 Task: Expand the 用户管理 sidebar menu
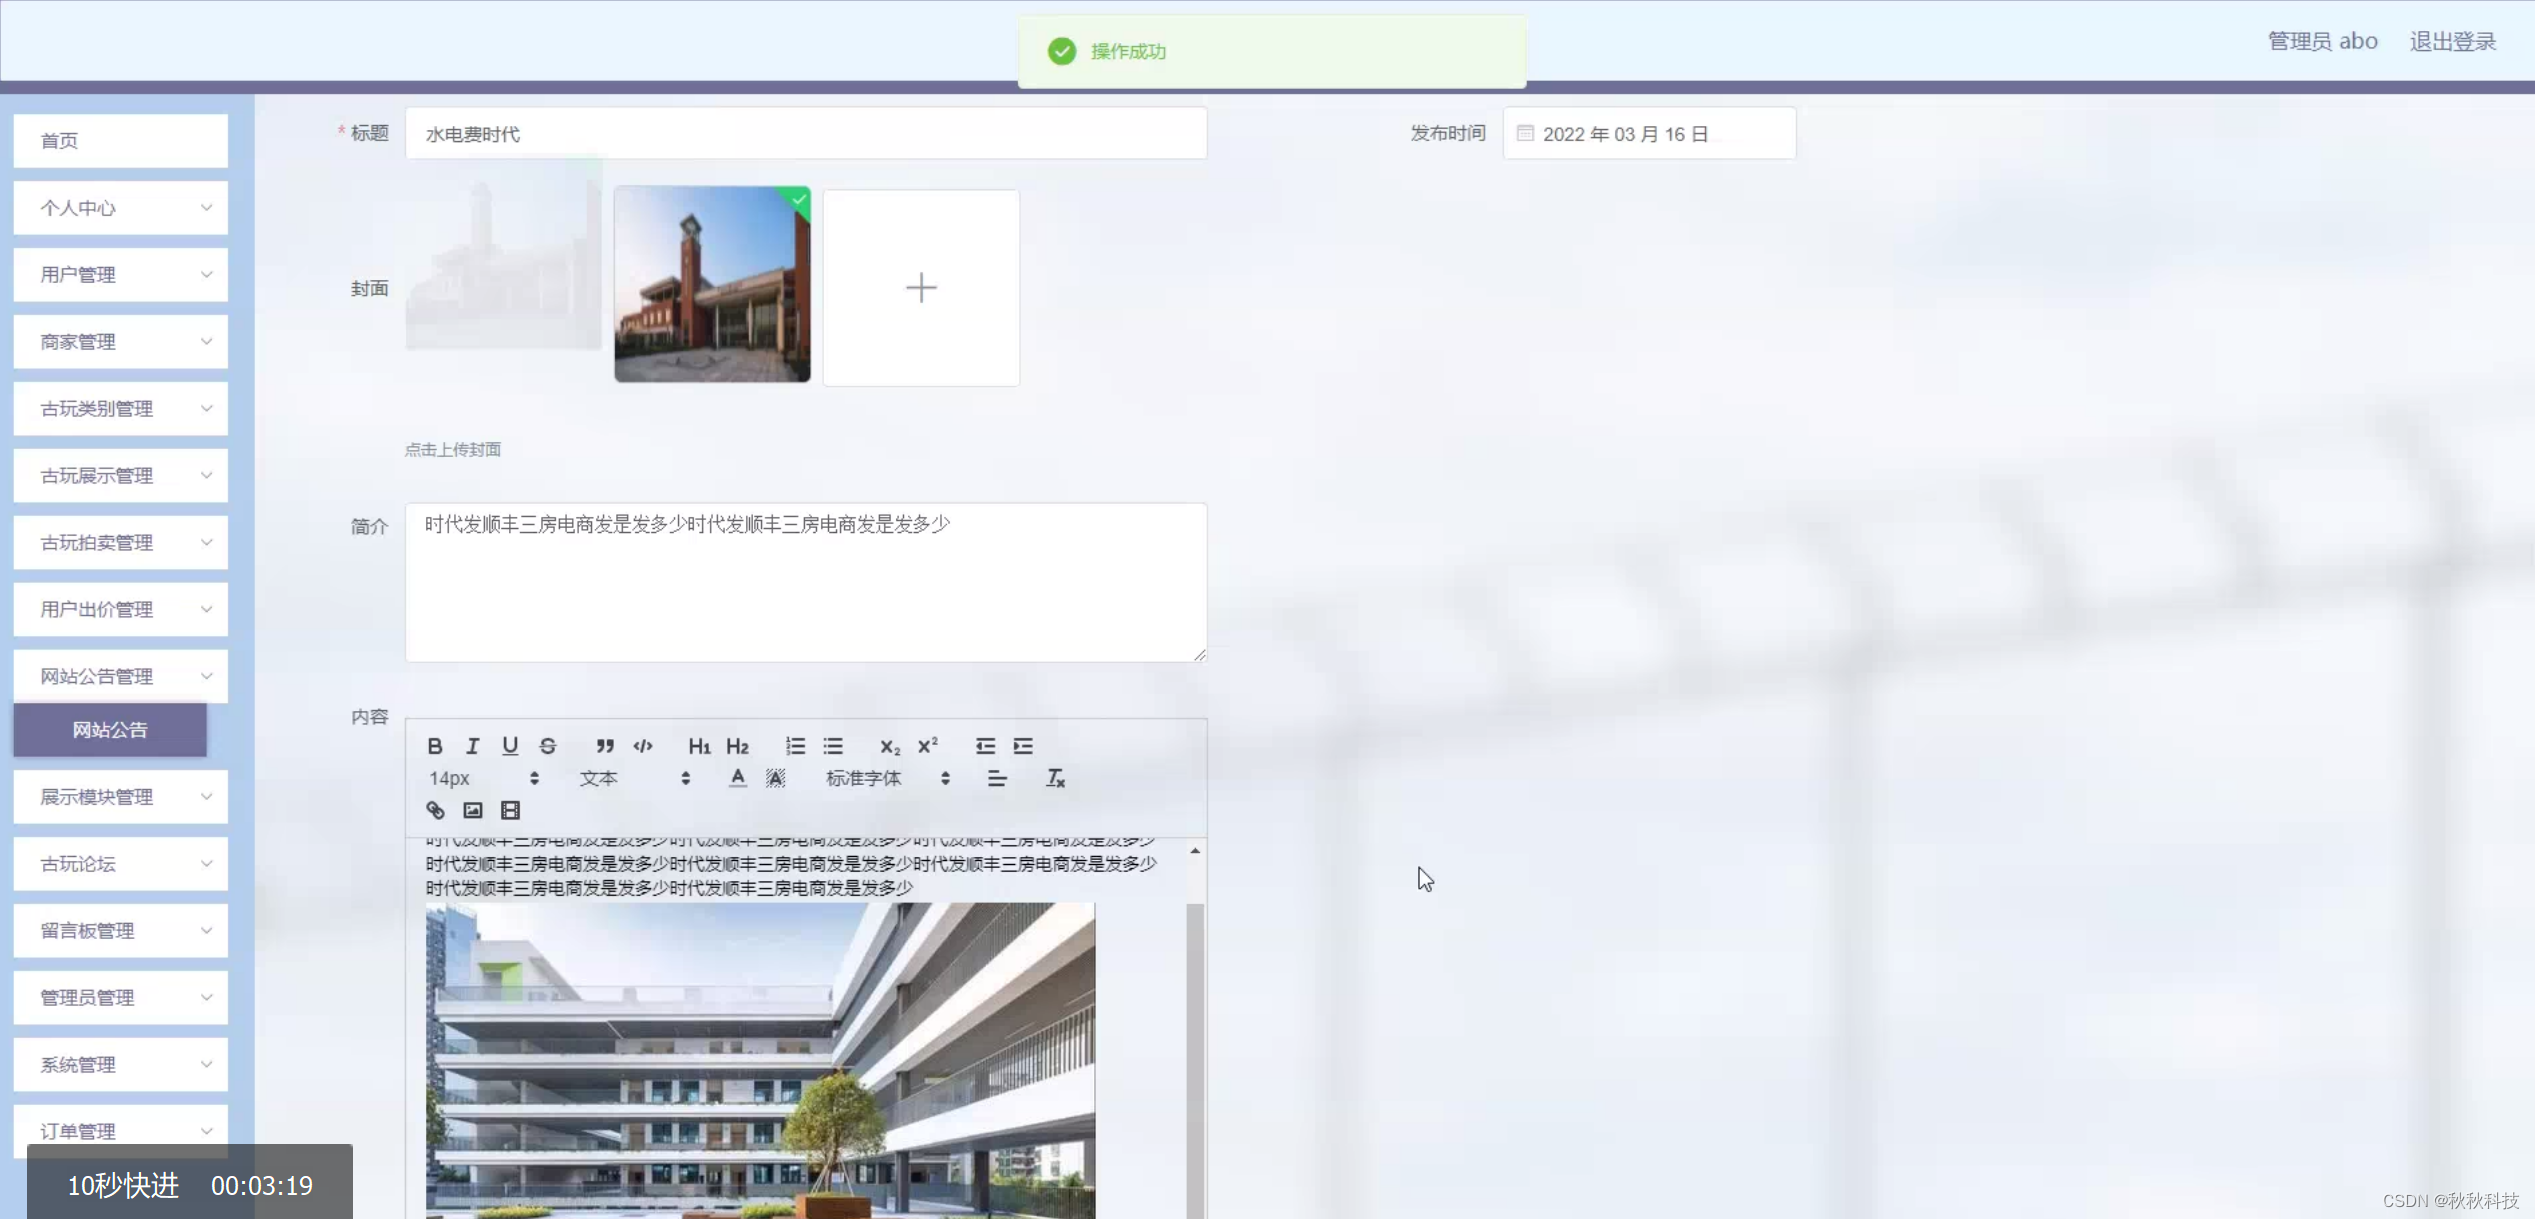pyautogui.click(x=121, y=275)
